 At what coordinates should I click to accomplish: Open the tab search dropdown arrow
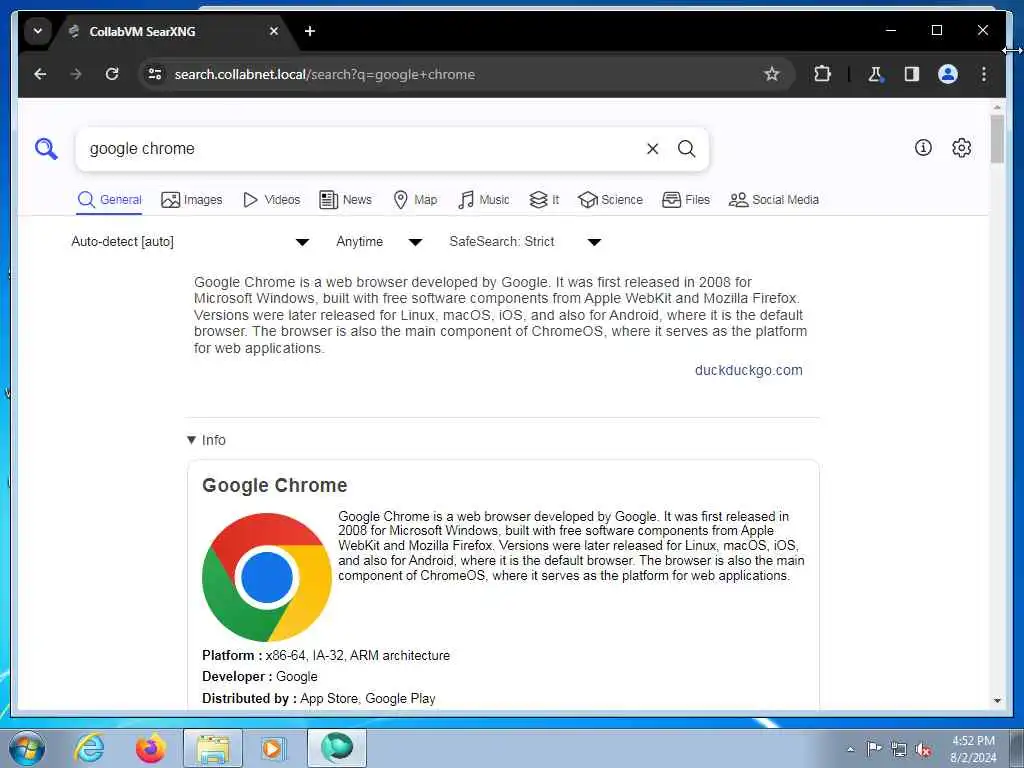[x=38, y=31]
